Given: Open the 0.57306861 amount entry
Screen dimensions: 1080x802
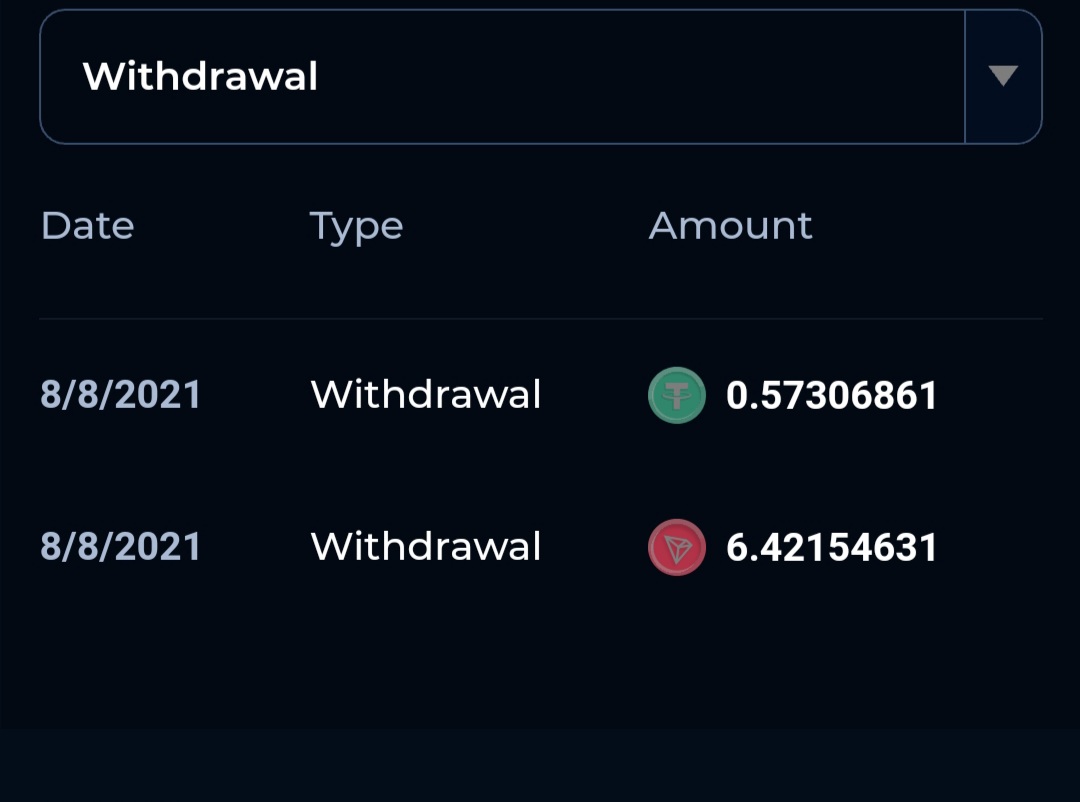Looking at the screenshot, I should [x=831, y=395].
